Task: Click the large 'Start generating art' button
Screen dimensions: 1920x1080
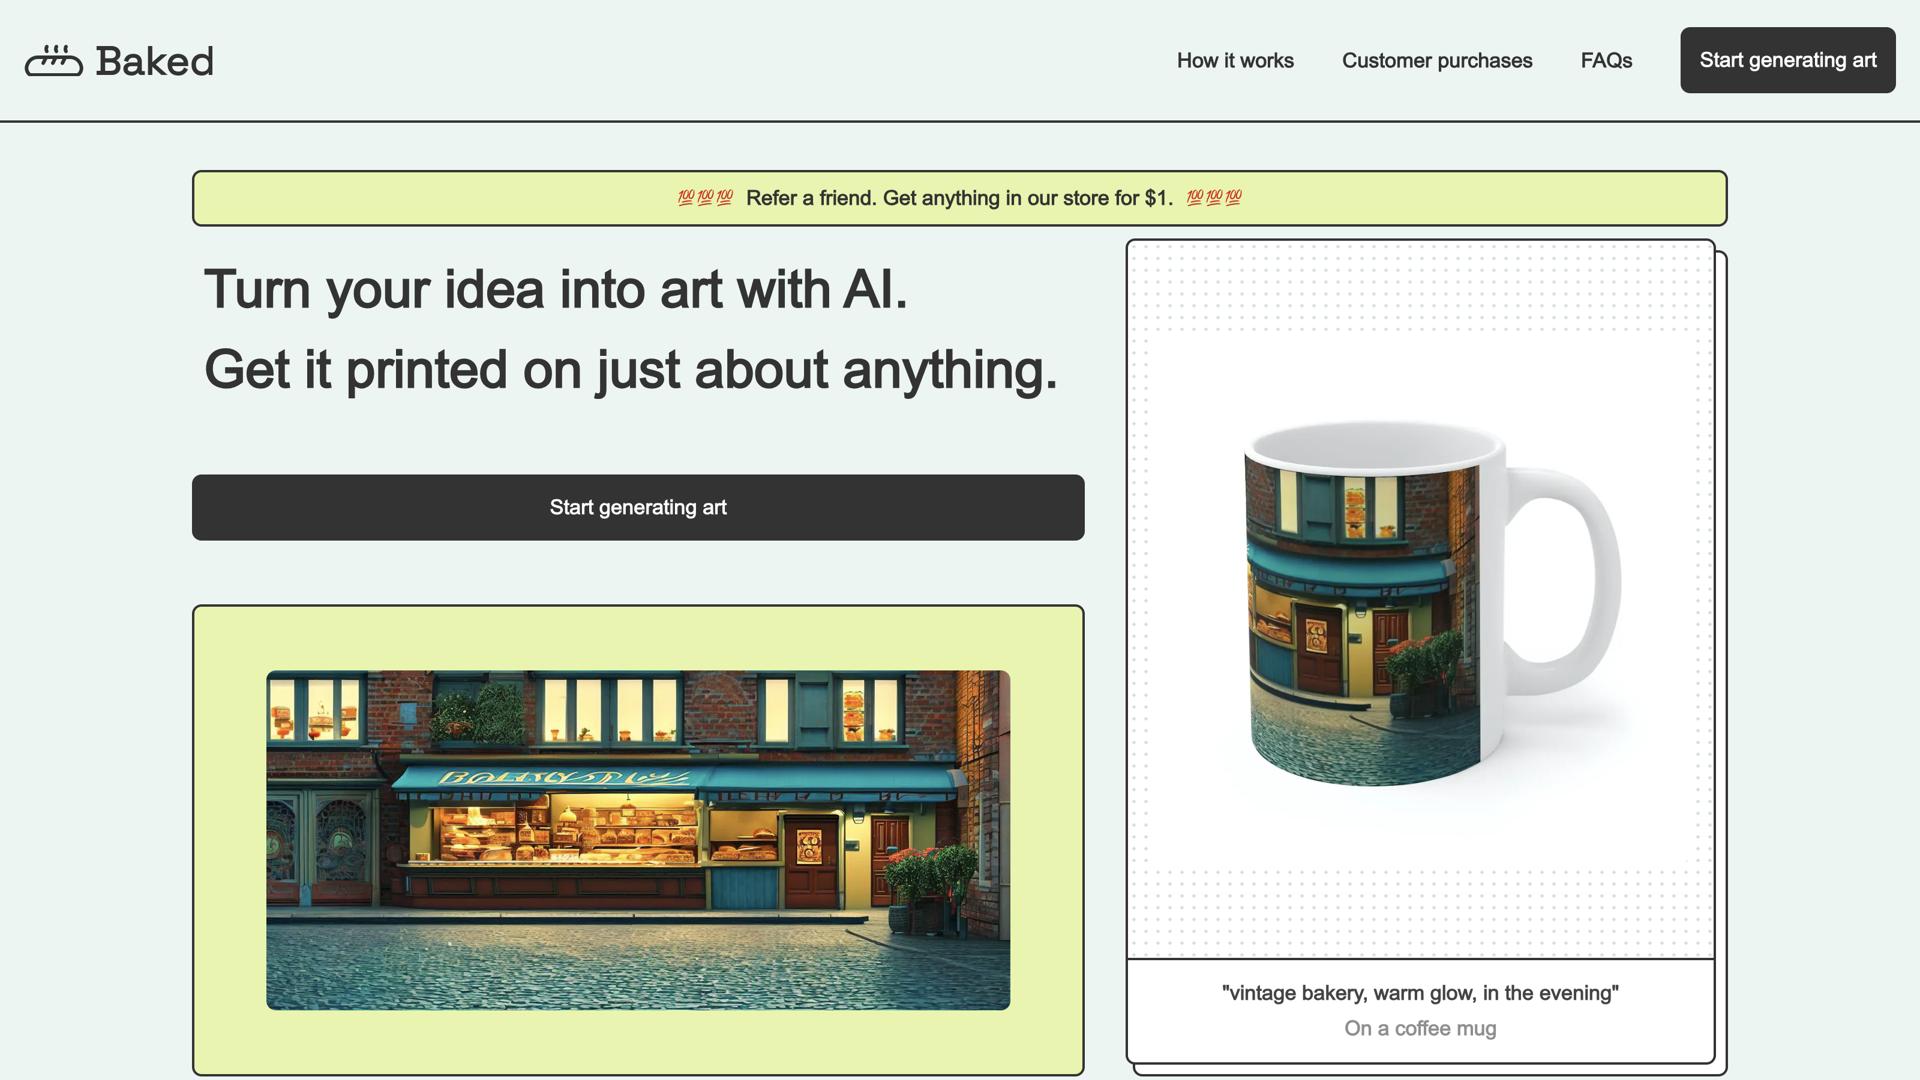Action: [637, 507]
